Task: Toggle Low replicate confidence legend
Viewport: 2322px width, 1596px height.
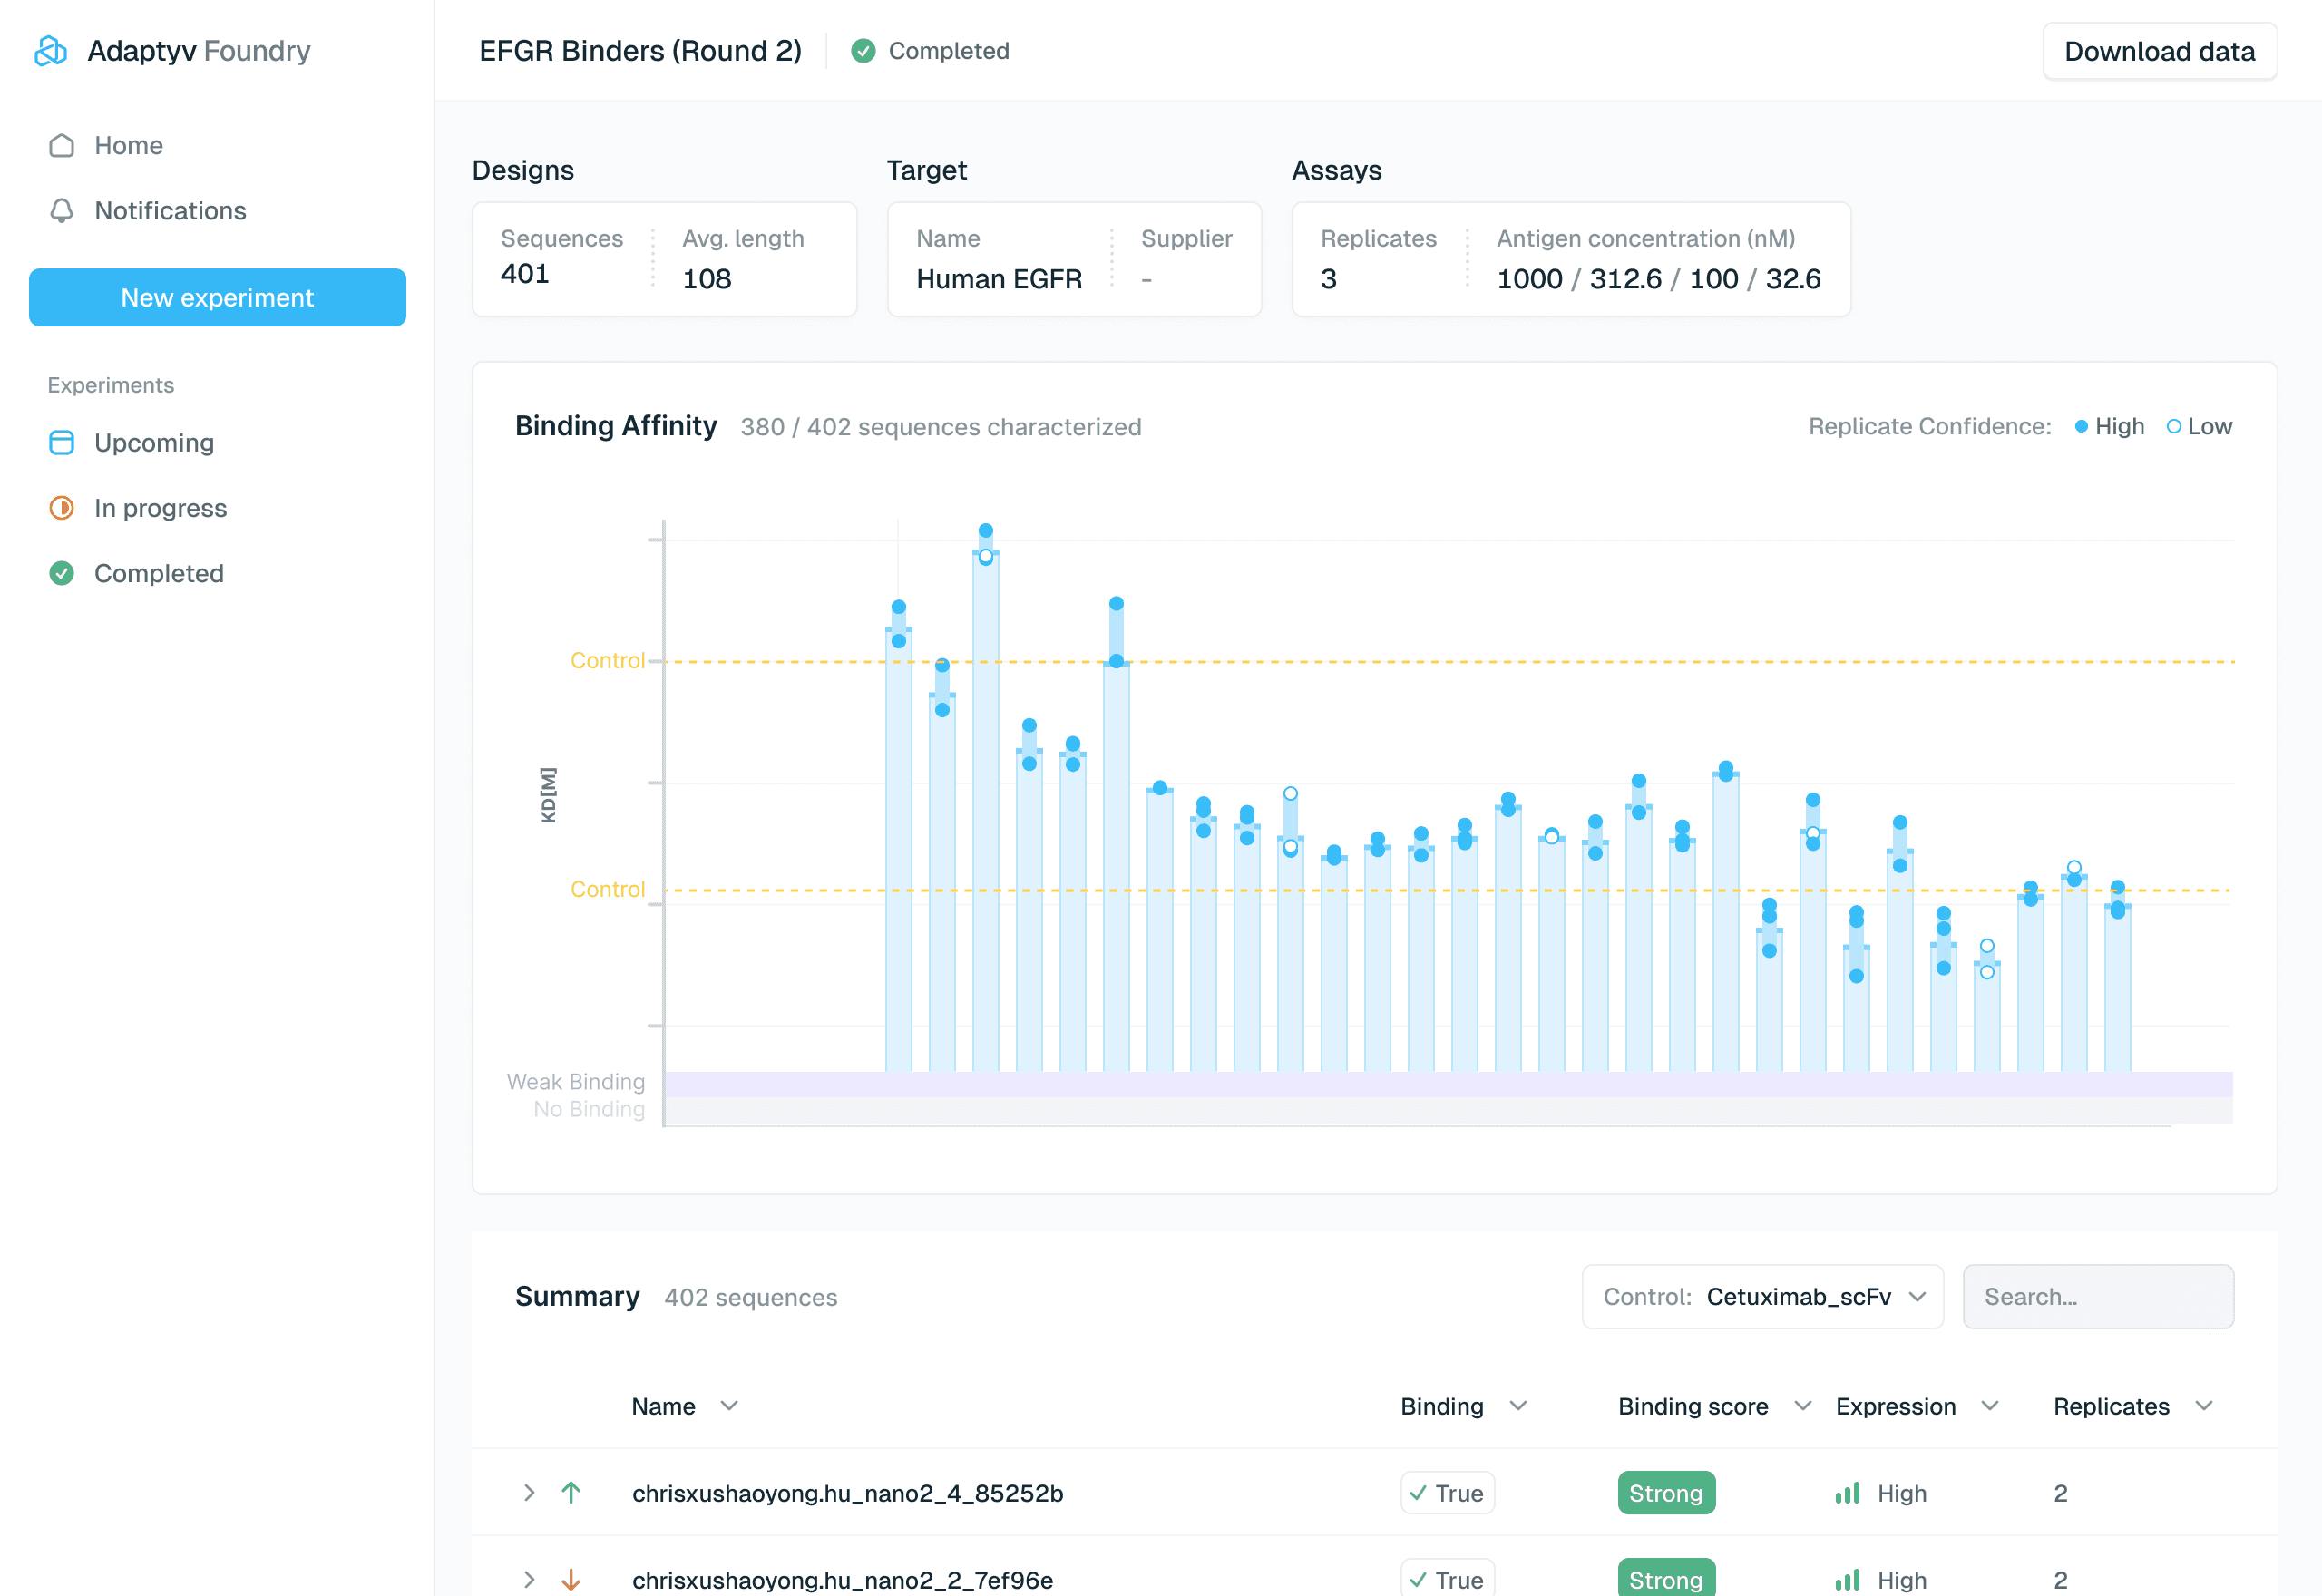Action: [x=2199, y=427]
